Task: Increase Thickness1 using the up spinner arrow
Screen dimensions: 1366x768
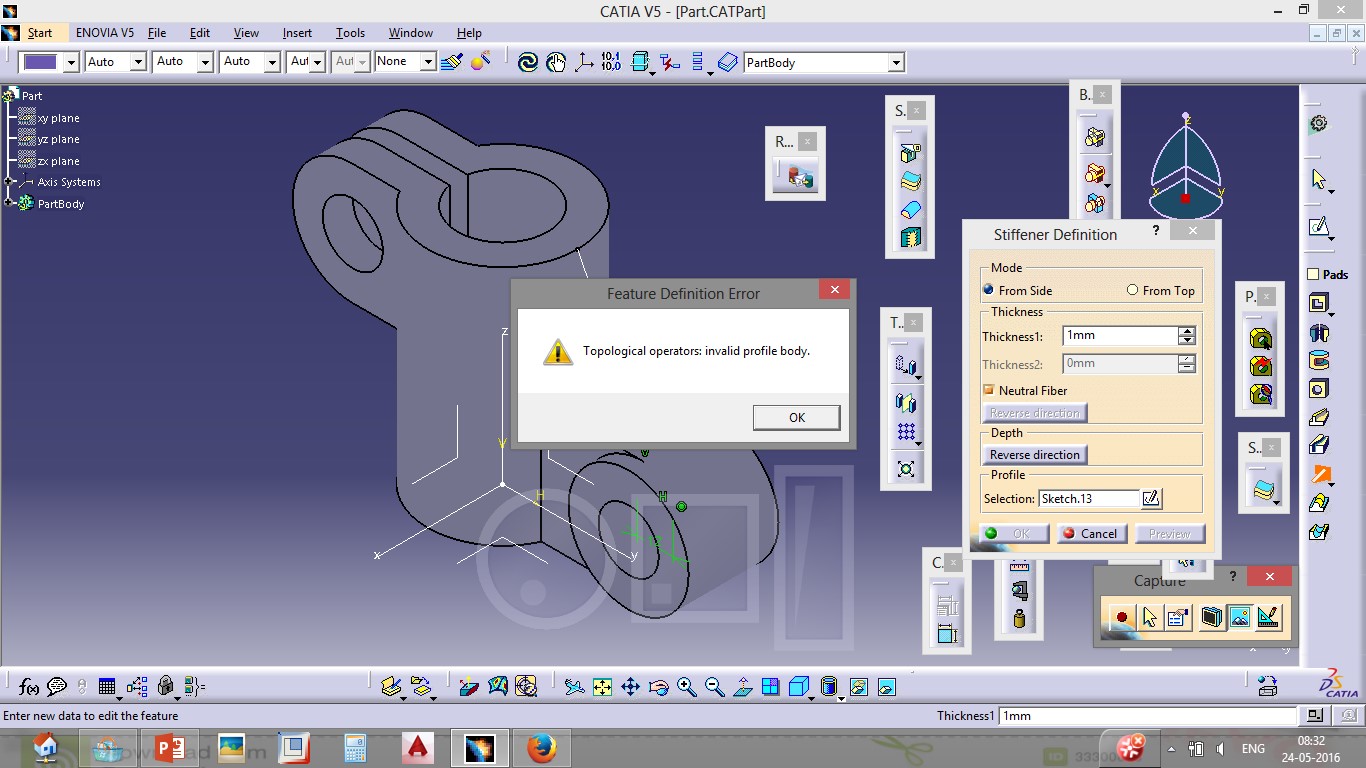Action: click(x=1187, y=331)
